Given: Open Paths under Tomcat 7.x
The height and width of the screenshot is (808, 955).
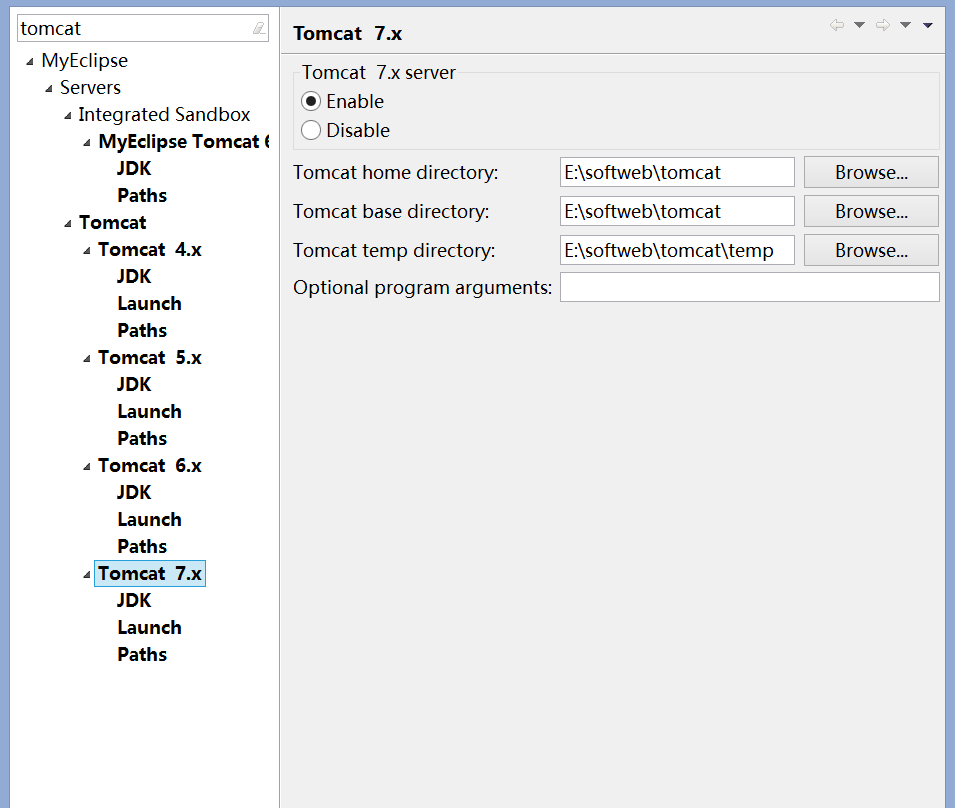Looking at the screenshot, I should coord(142,655).
